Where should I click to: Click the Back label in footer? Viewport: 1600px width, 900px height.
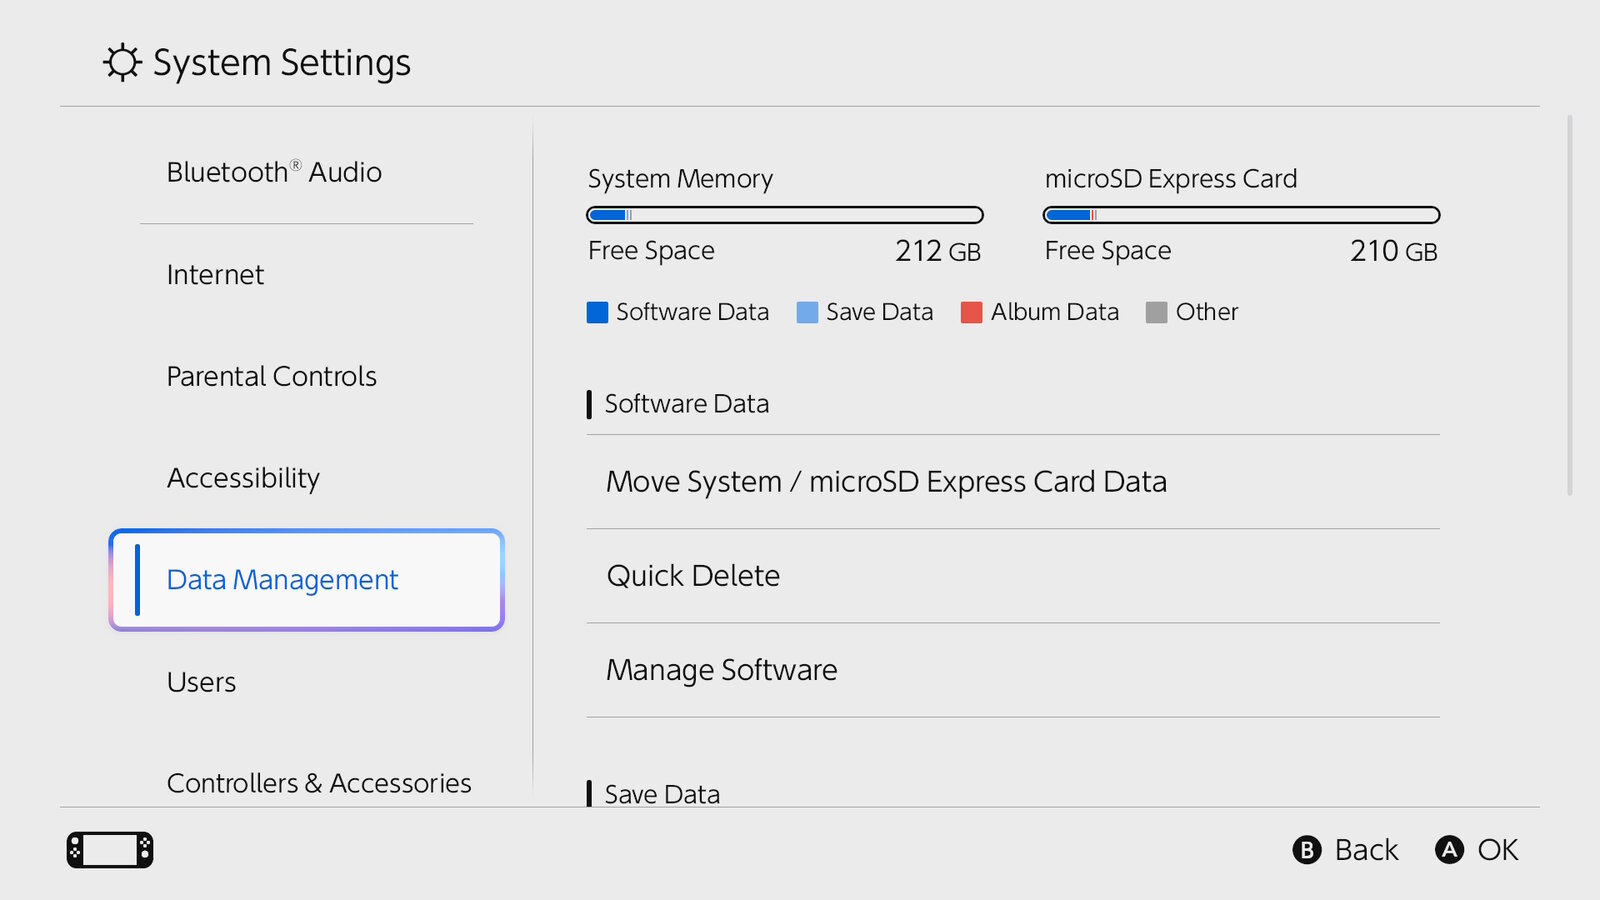coord(1366,850)
